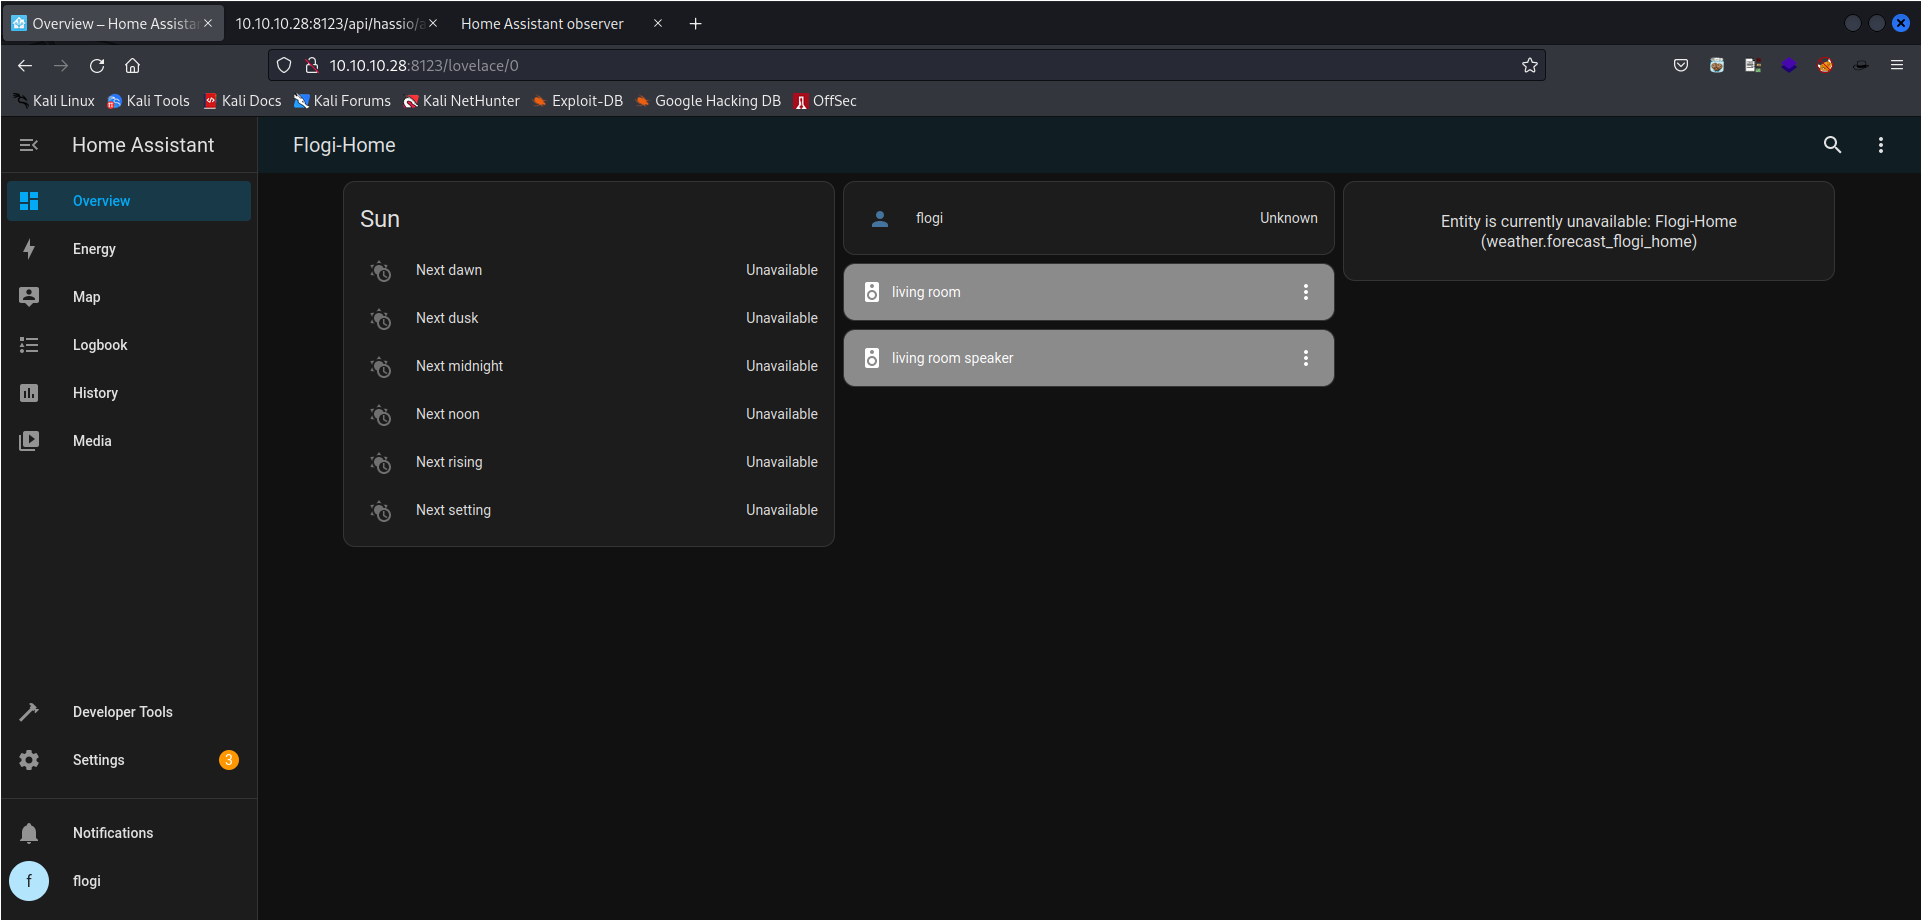The image size is (1922, 921).
Task: Close the Home Assistant observer tab
Action: pos(658,23)
